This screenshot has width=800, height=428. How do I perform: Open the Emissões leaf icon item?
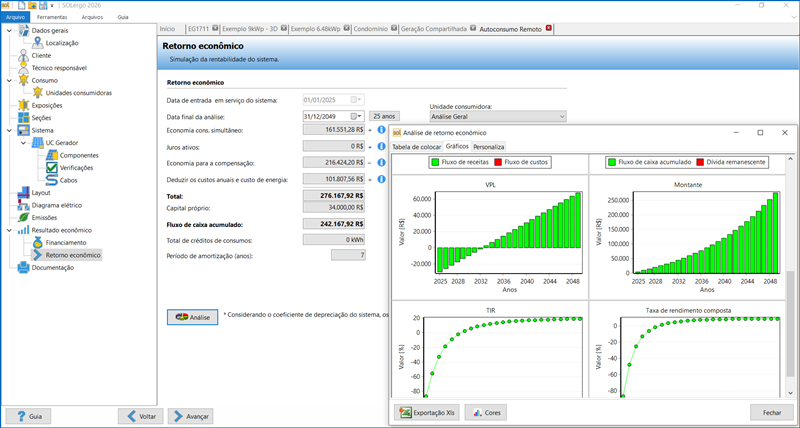(25, 217)
